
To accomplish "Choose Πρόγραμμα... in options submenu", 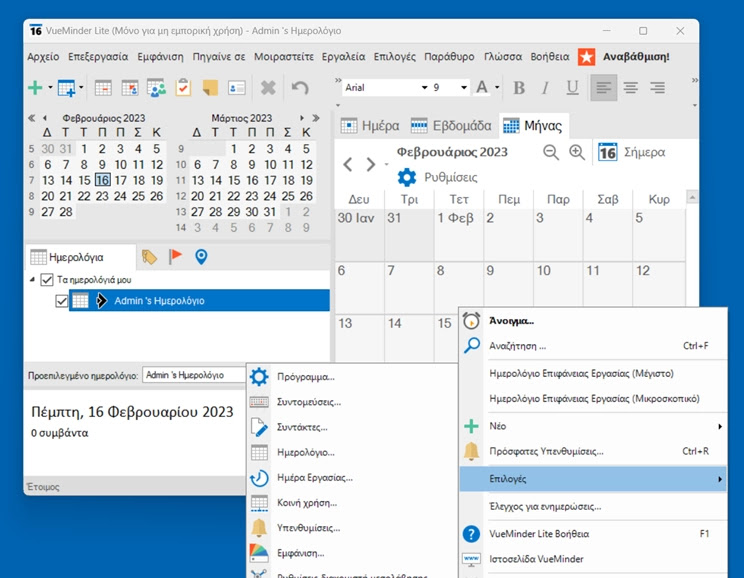I will coord(352,377).
